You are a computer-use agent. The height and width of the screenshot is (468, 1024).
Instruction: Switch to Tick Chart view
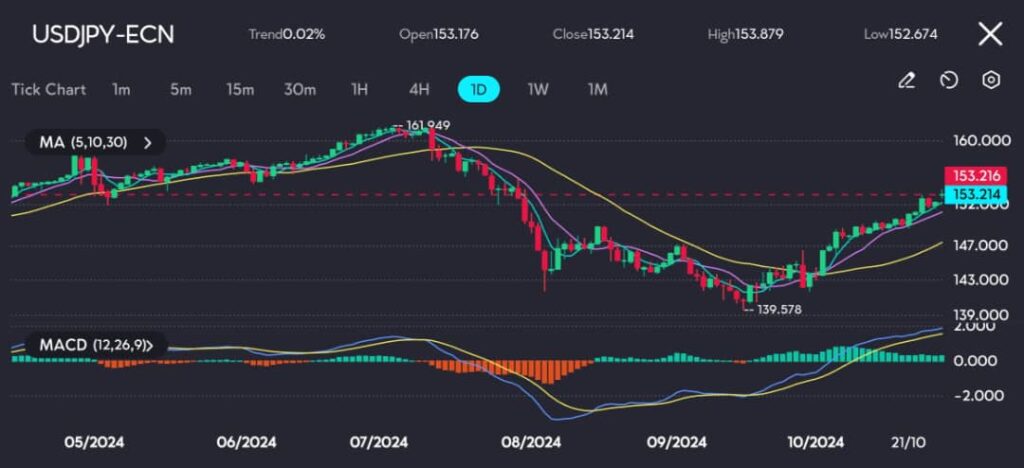coord(48,89)
